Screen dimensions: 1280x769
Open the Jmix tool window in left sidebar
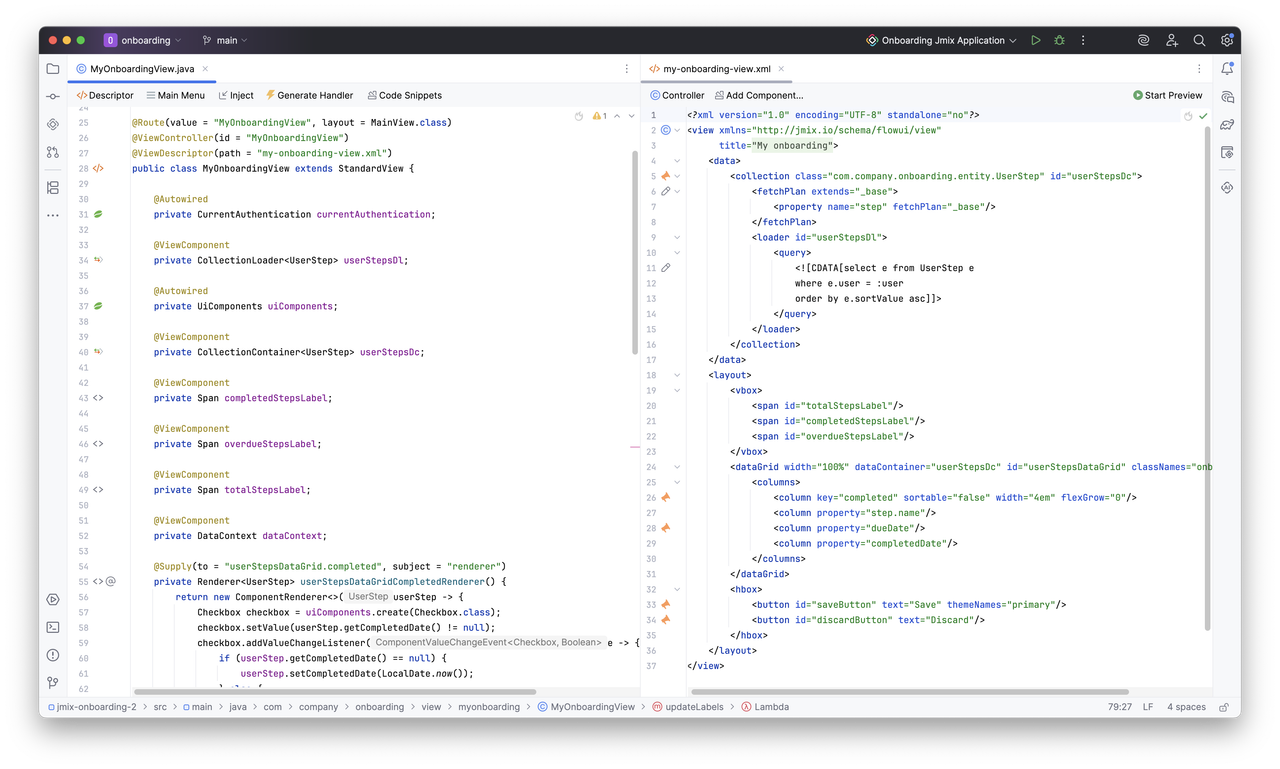tap(53, 124)
